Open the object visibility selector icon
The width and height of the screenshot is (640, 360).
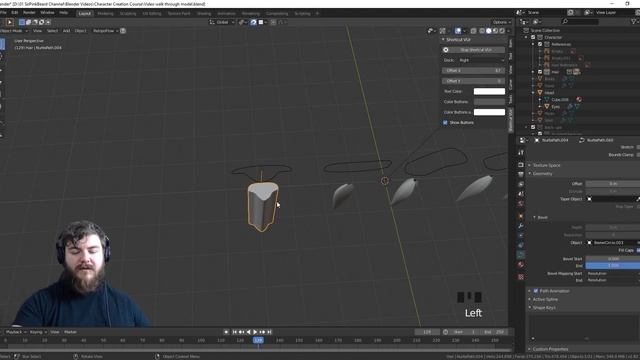(x=430, y=31)
